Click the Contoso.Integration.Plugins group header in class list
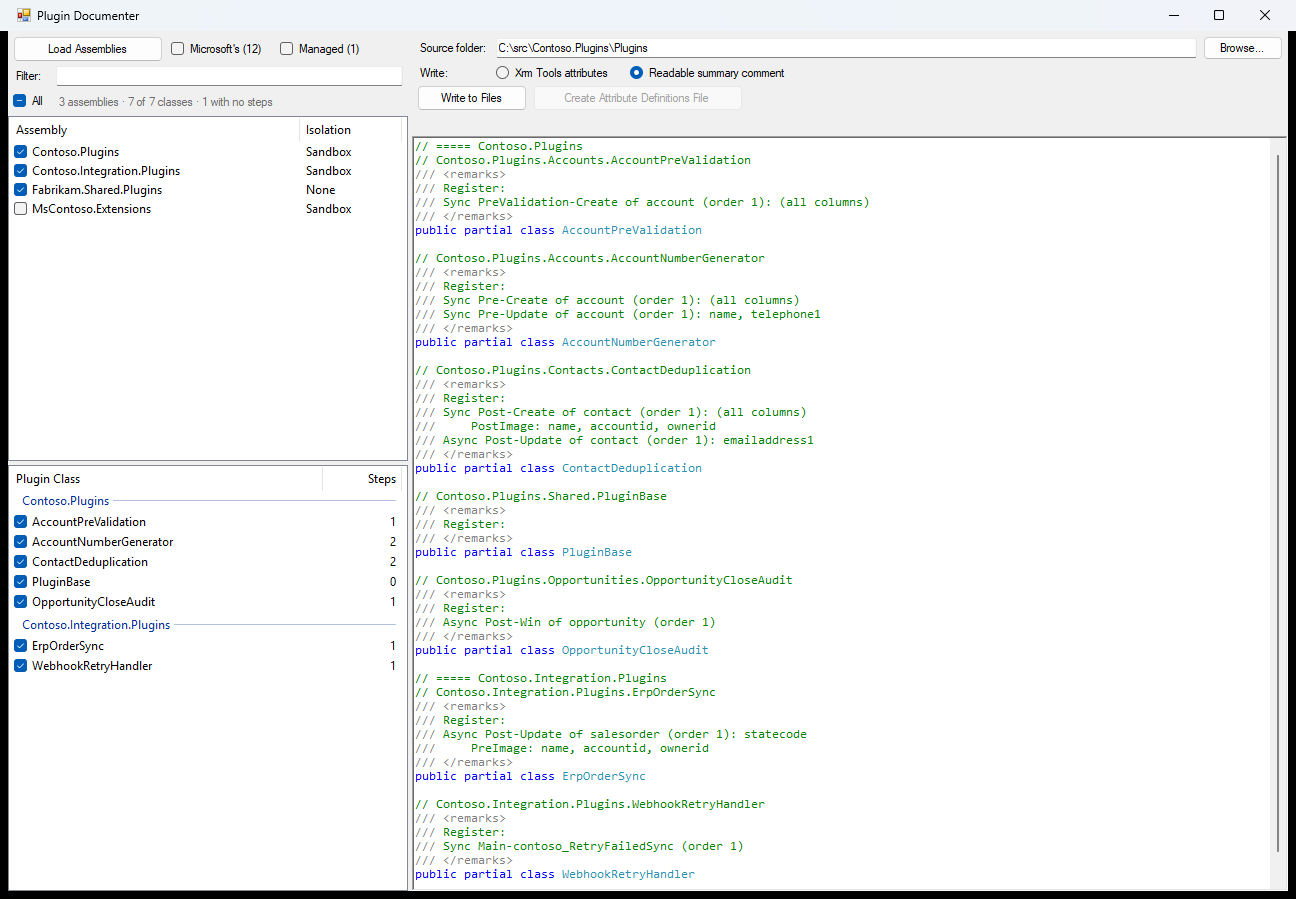The width and height of the screenshot is (1296, 899). pyautogui.click(x=96, y=625)
